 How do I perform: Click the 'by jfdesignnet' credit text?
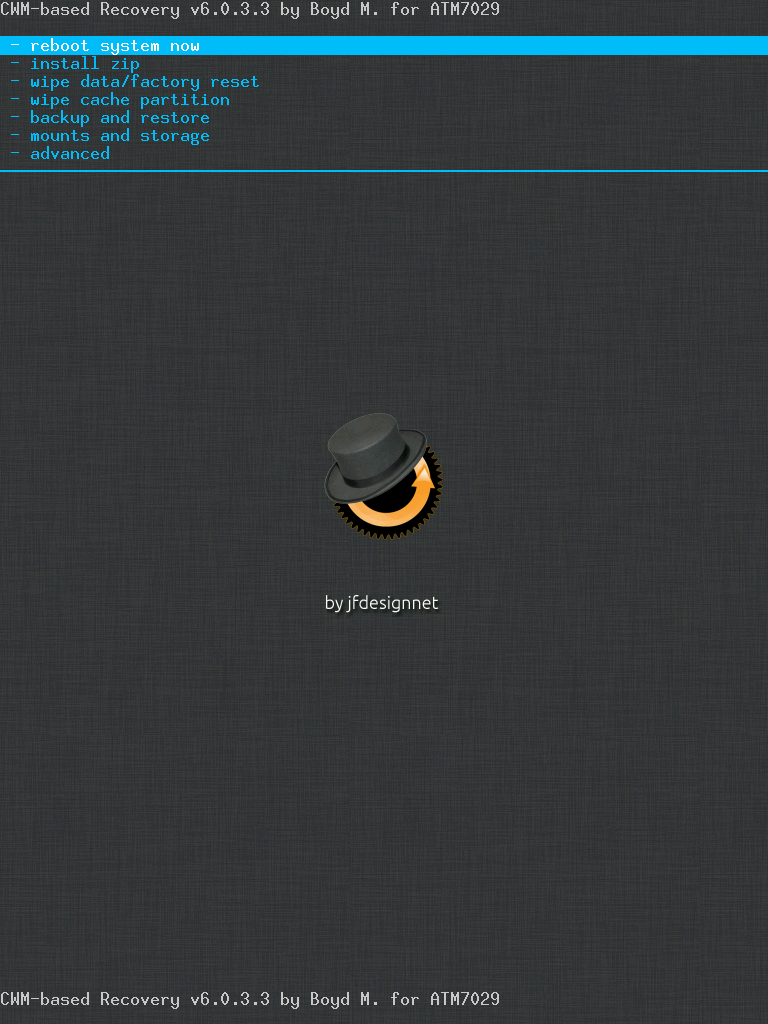pos(381,603)
